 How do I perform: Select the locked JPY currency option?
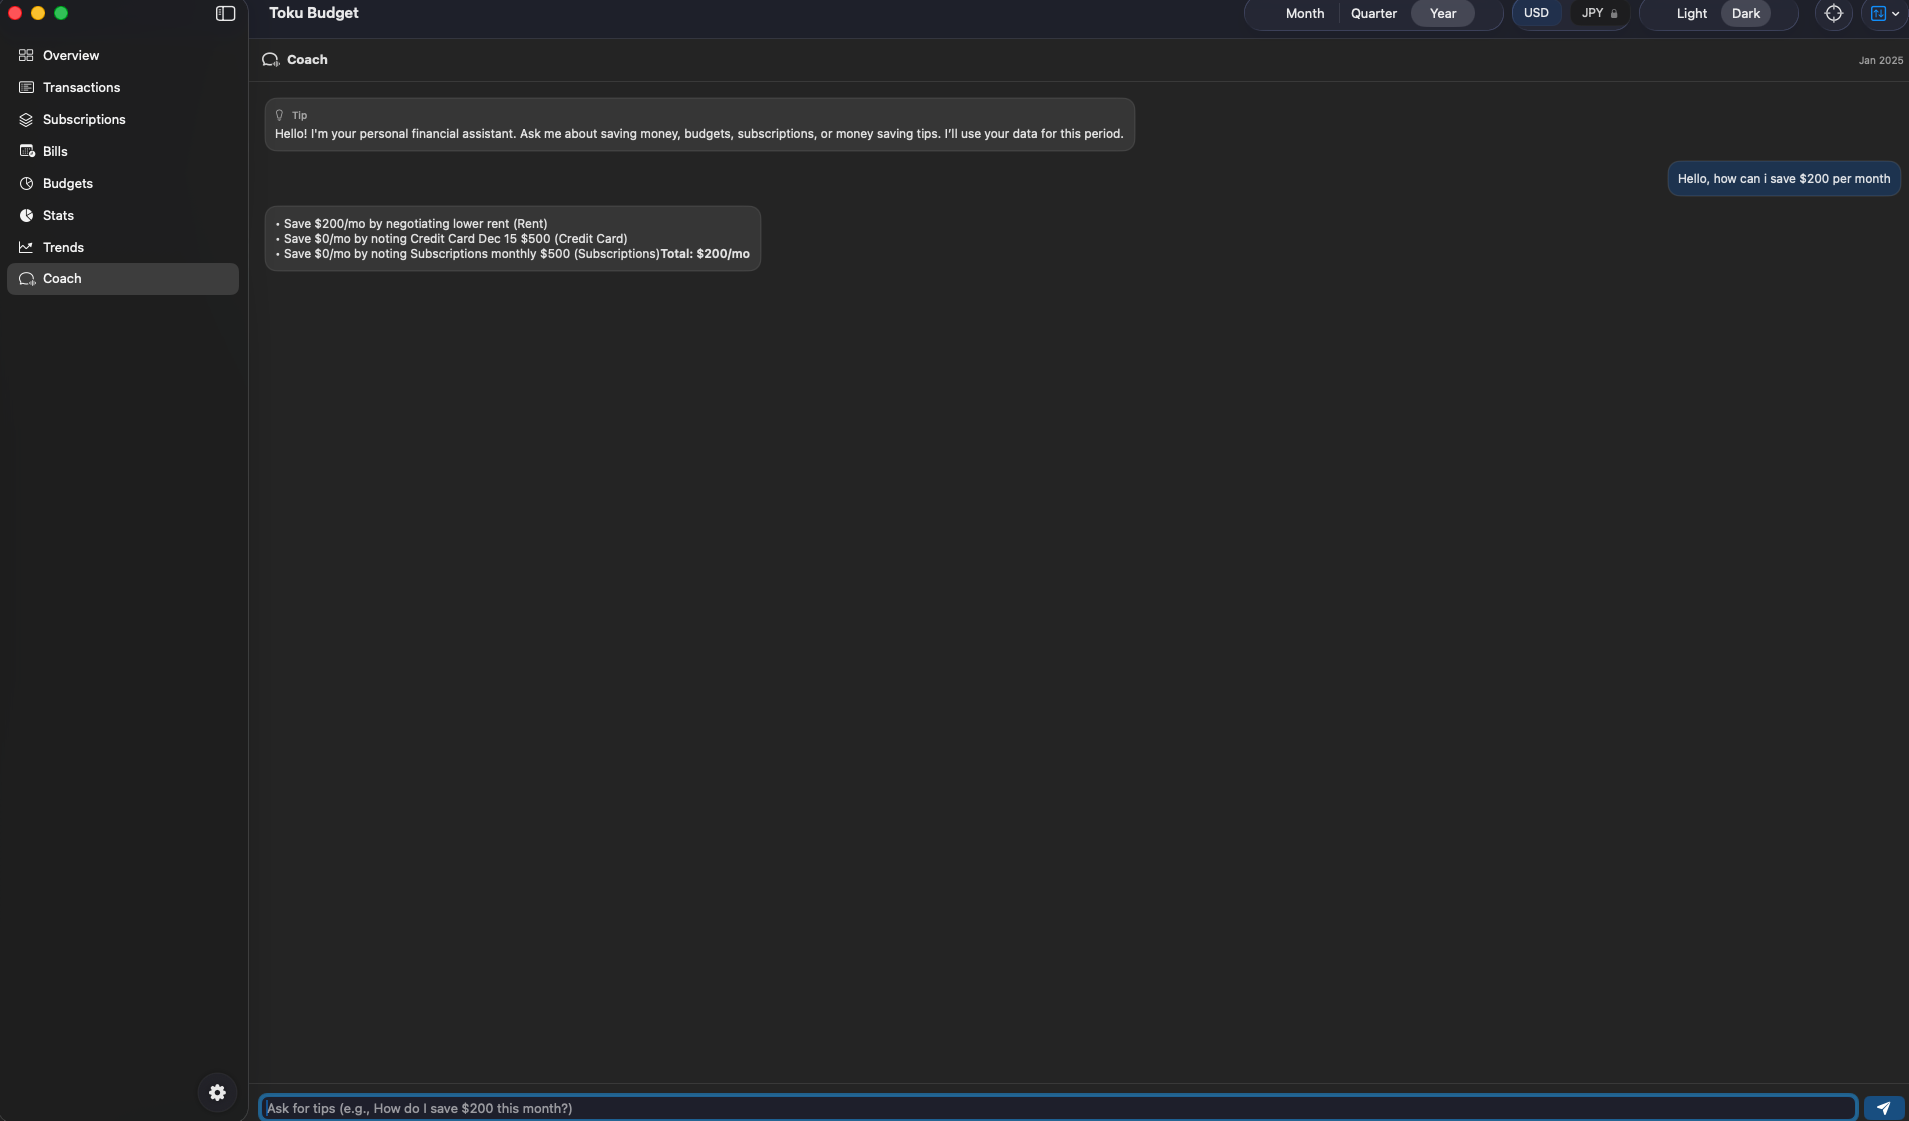tap(1598, 14)
